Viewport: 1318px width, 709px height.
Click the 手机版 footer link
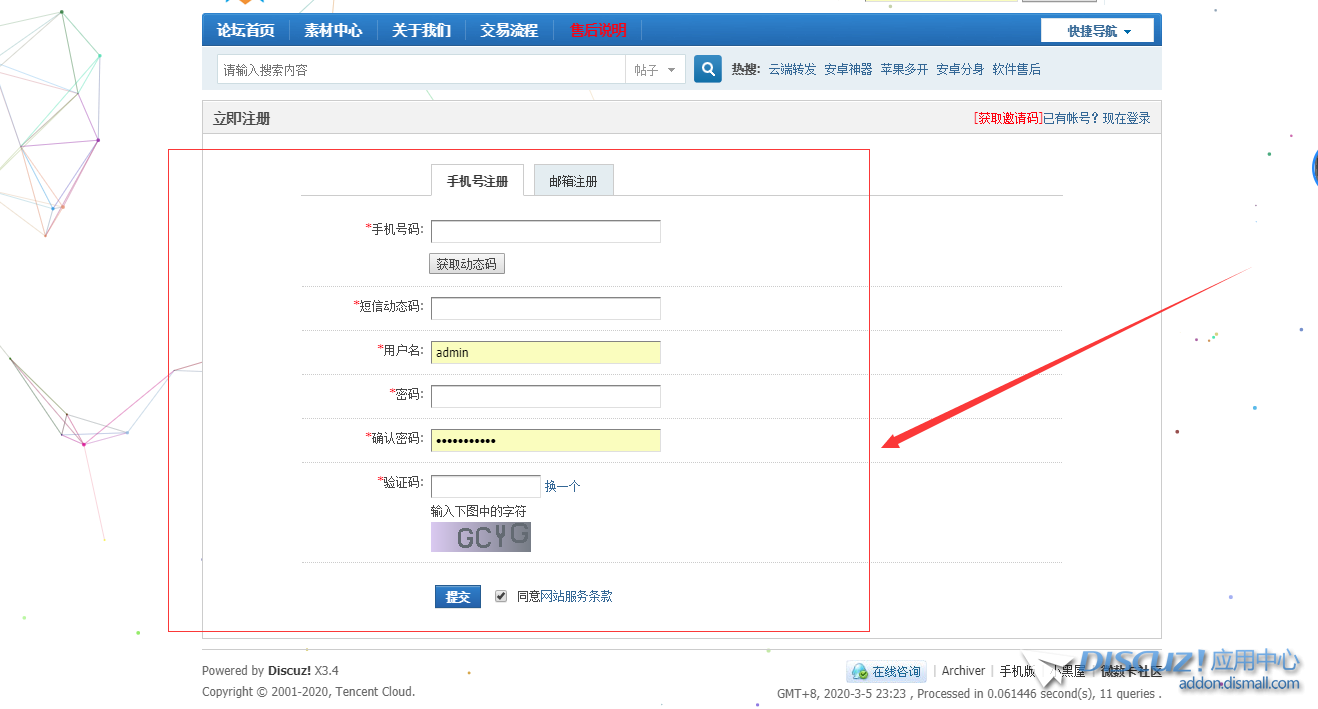coord(1018,671)
